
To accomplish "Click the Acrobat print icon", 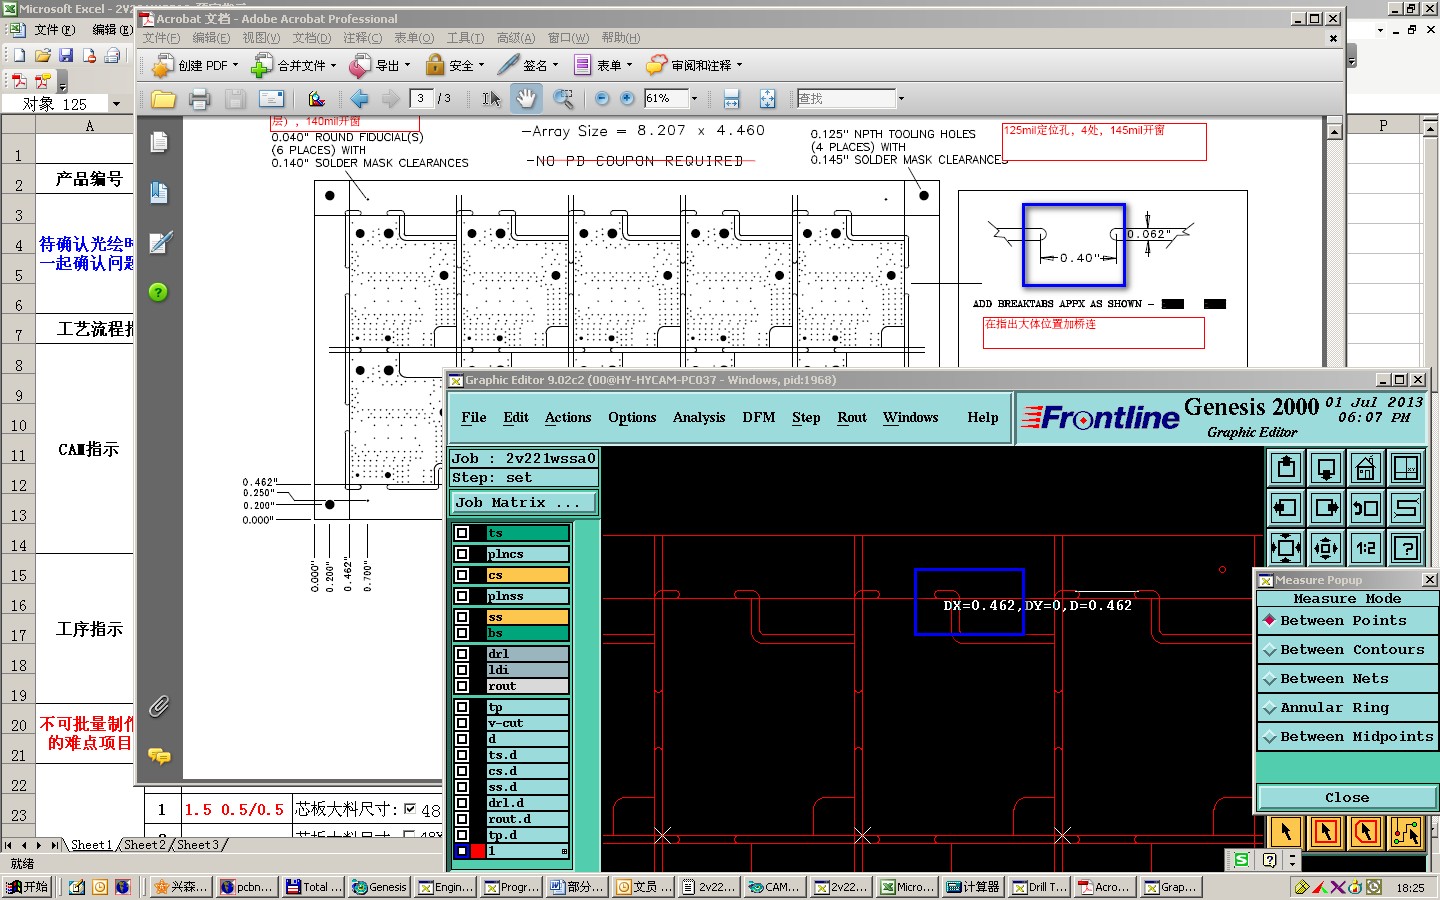I will click(x=199, y=99).
